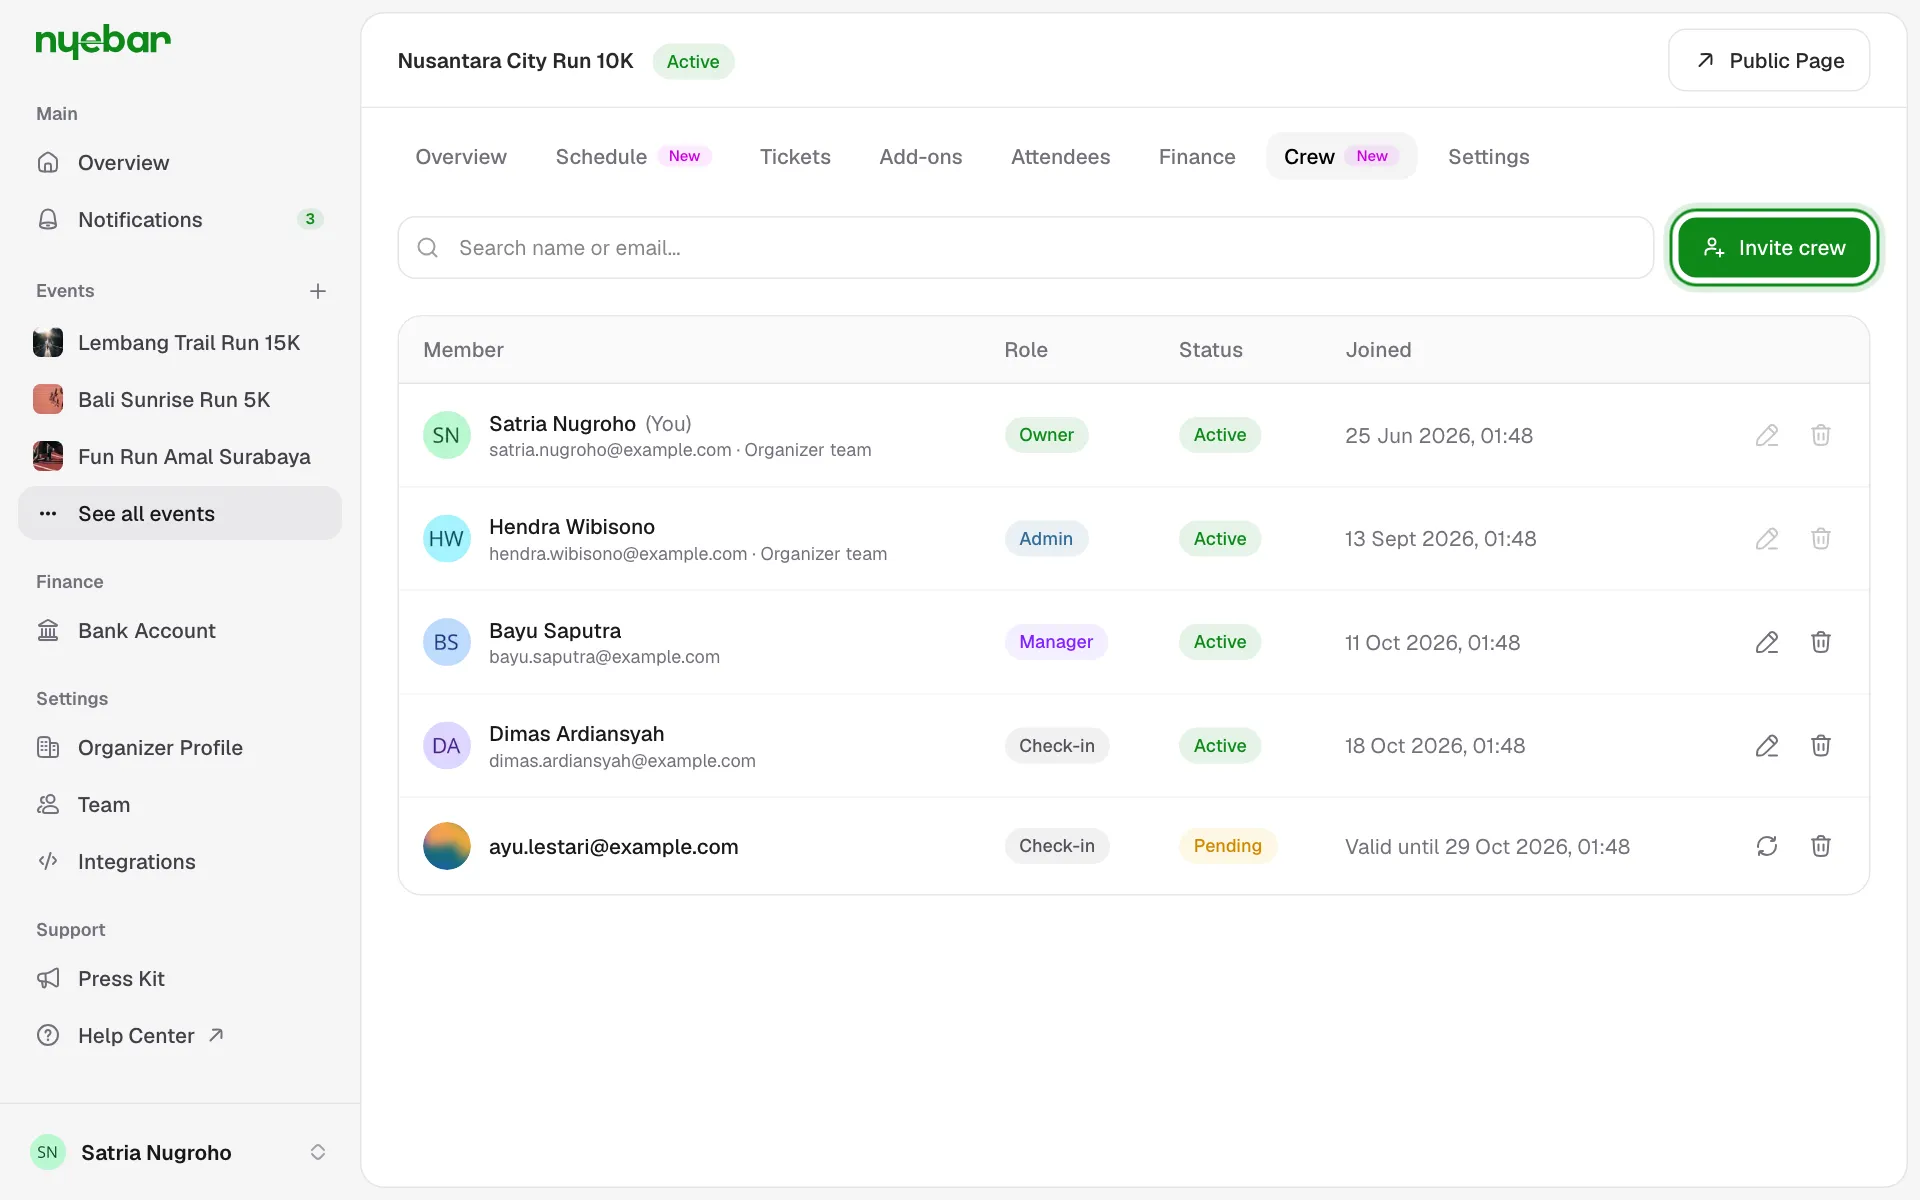Image resolution: width=1920 pixels, height=1200 pixels.
Task: Delete Bayu Saputra from crew
Action: (1821, 642)
